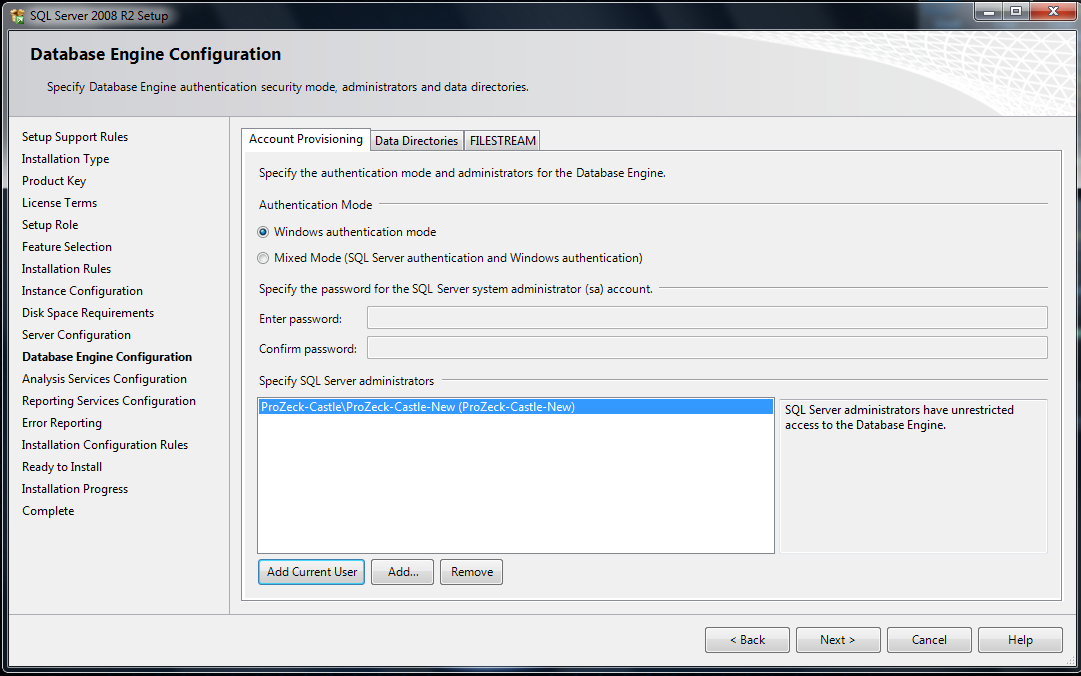Viewport: 1081px width, 676px height.
Task: Click Setup Support Rules step
Action: 74,137
